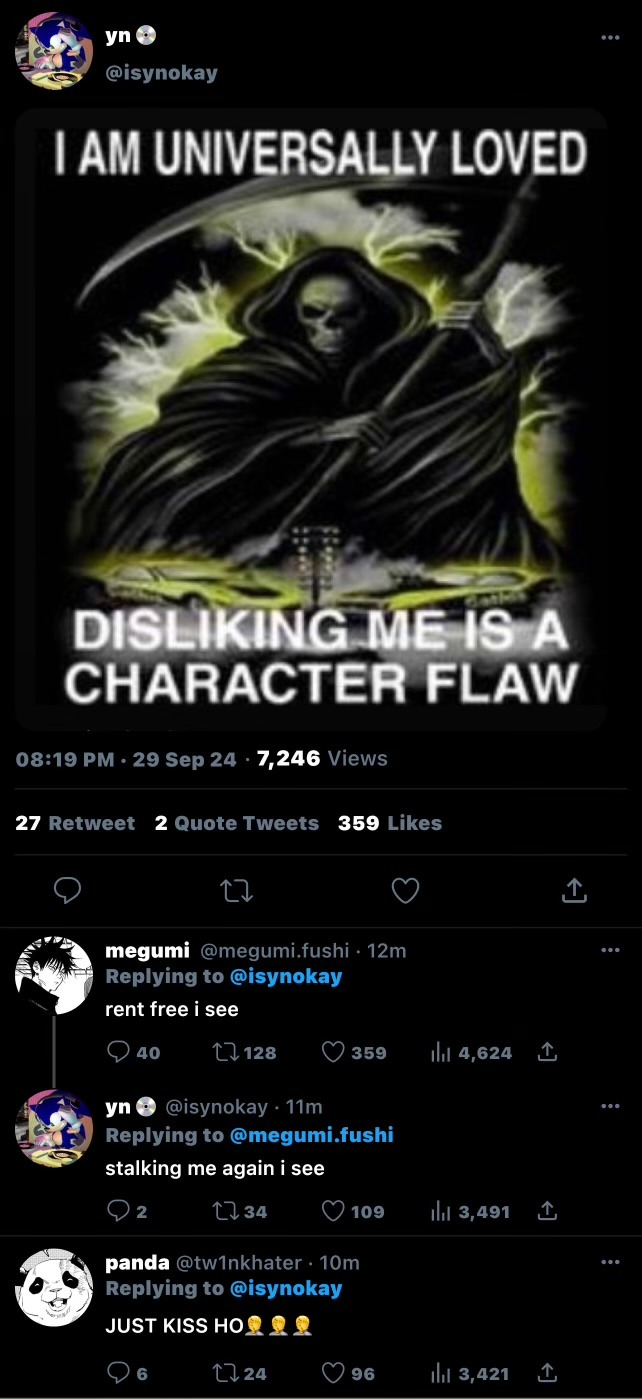Viewport: 642px width, 1399px height.
Task: Share the main tweet
Action: (574, 890)
